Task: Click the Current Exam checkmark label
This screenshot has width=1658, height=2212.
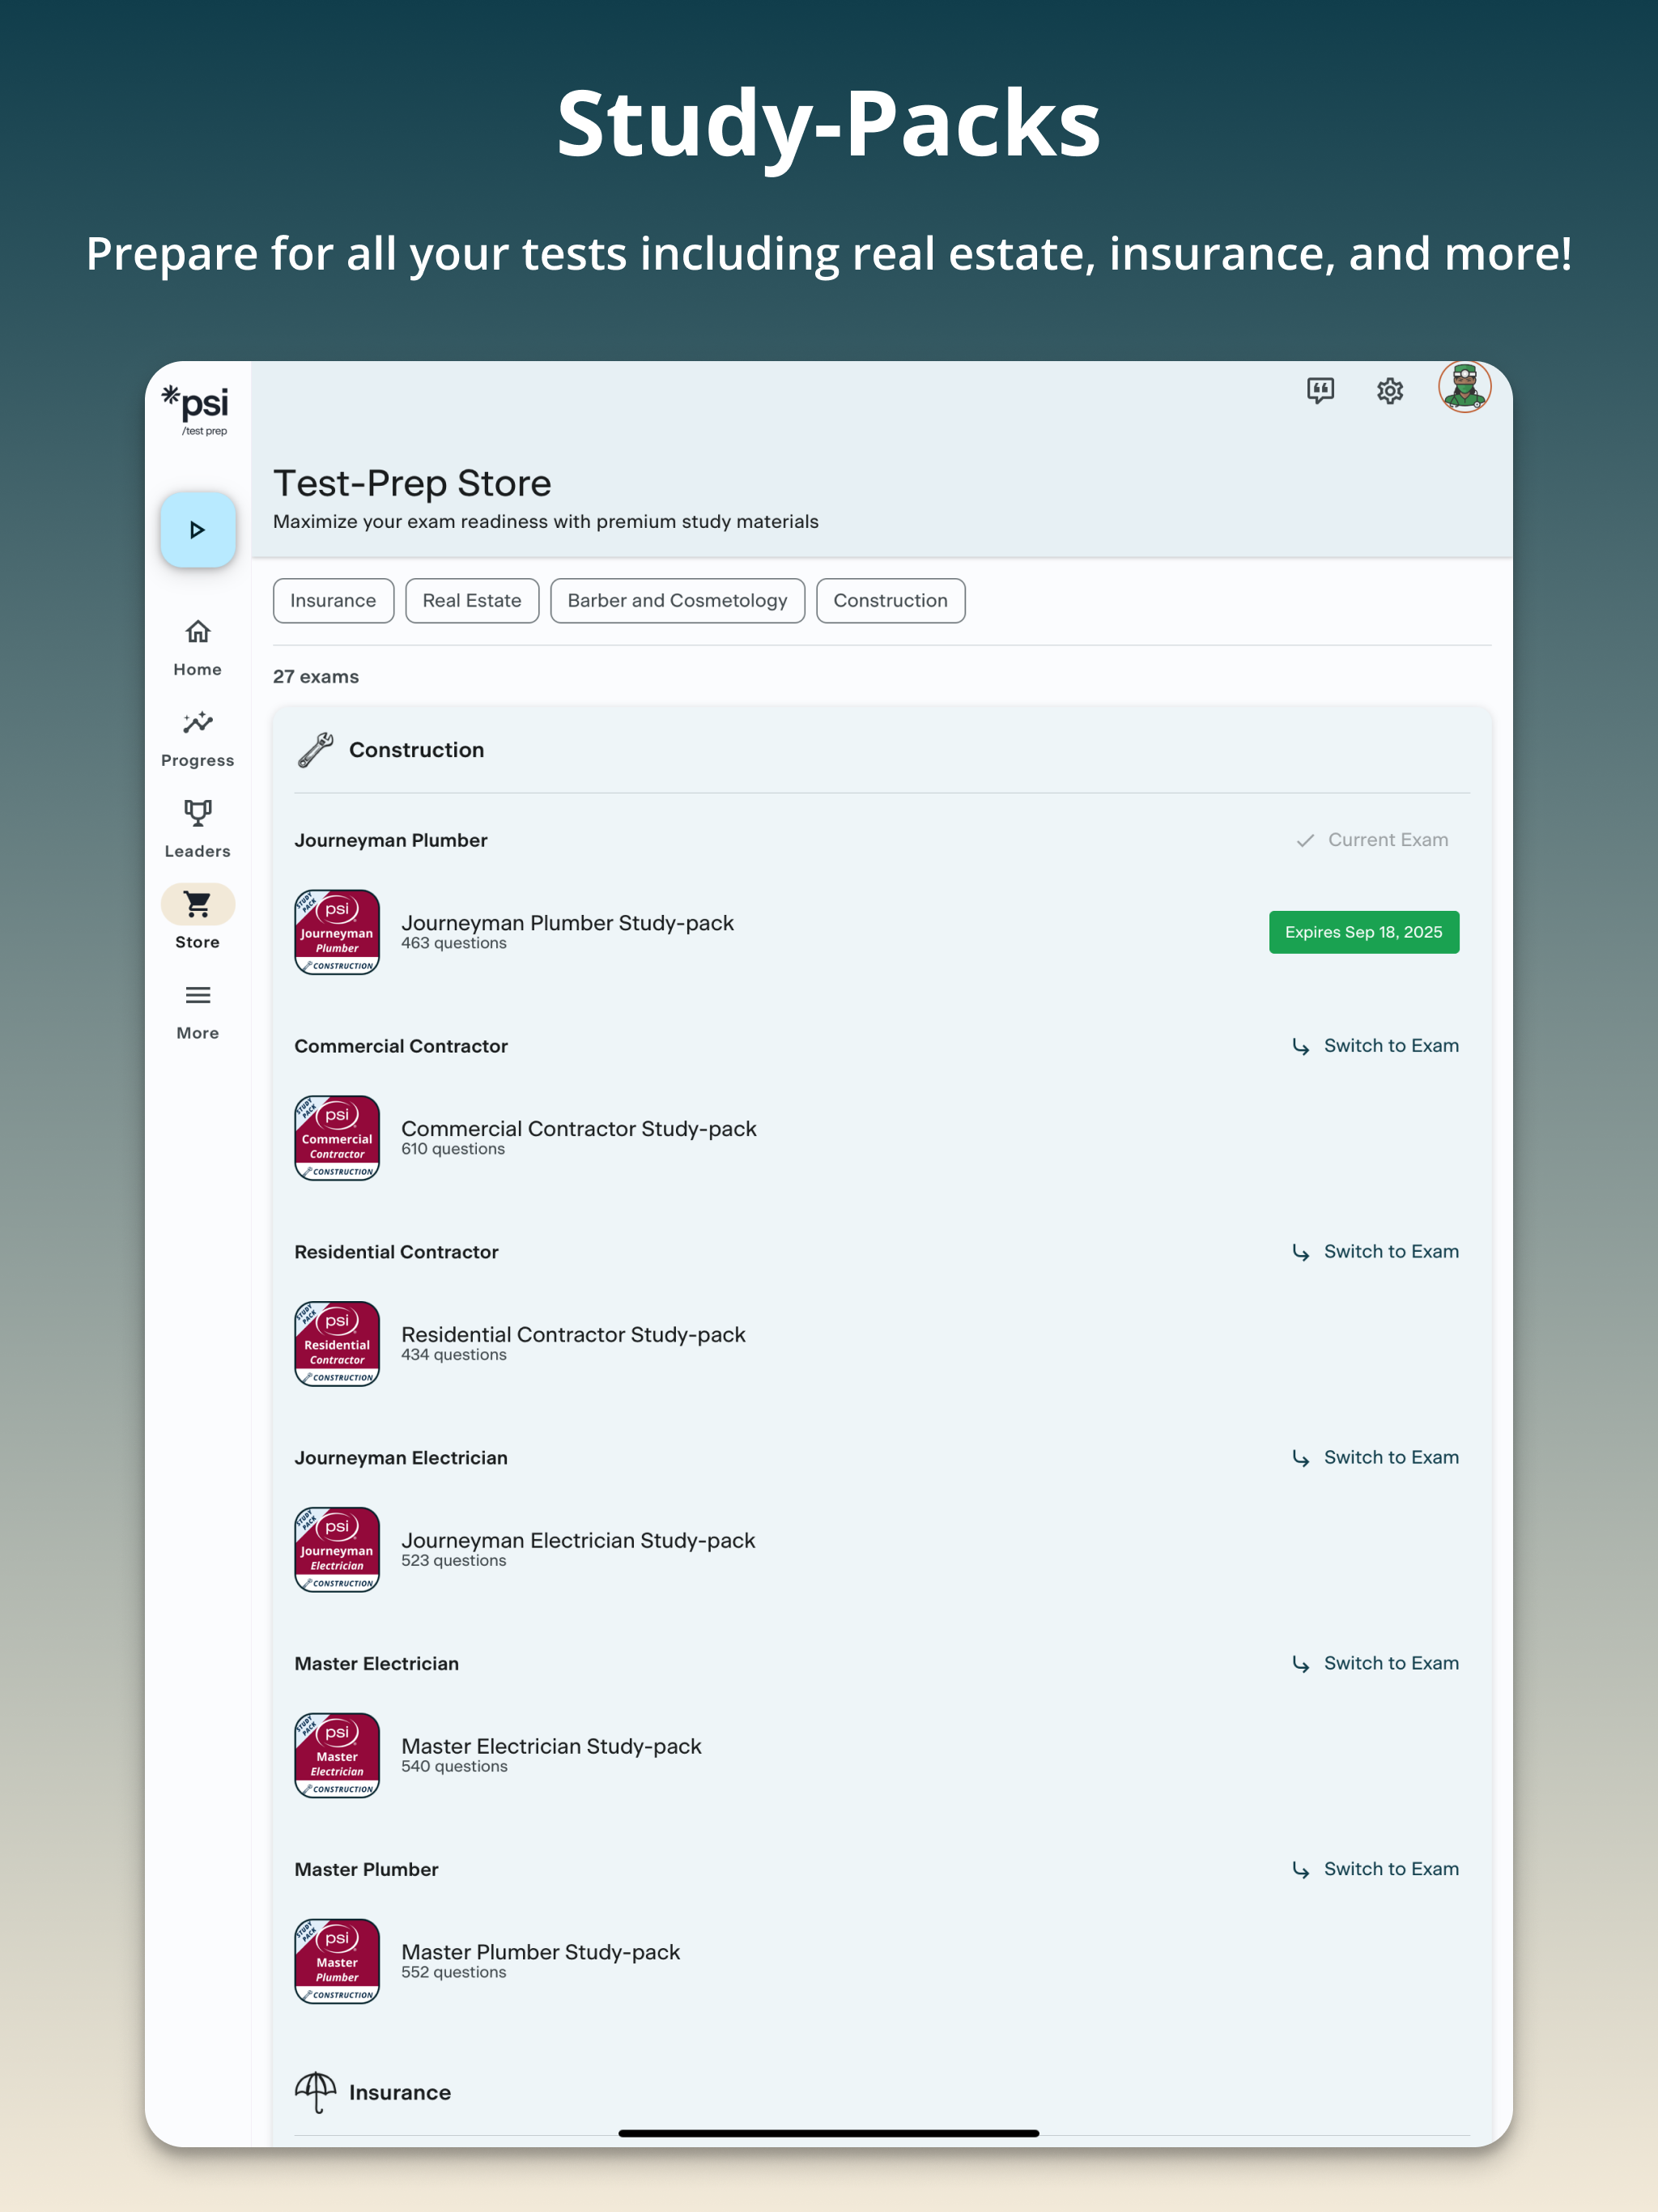Action: coord(1372,840)
